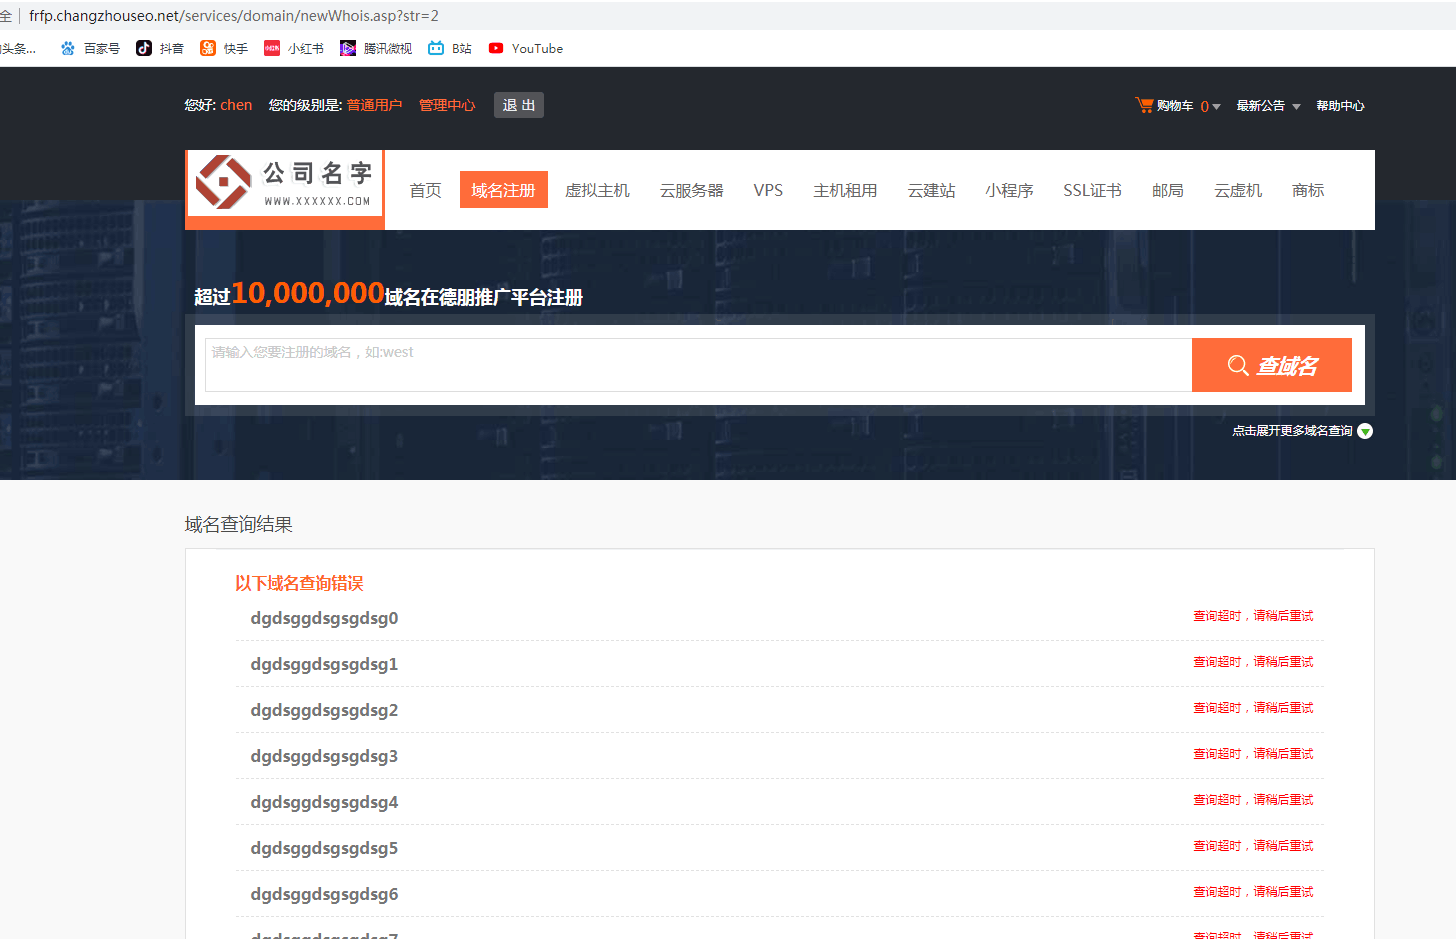The width and height of the screenshot is (1456, 939).
Task: Open the 百家号 bookmark icon
Action: (x=68, y=48)
